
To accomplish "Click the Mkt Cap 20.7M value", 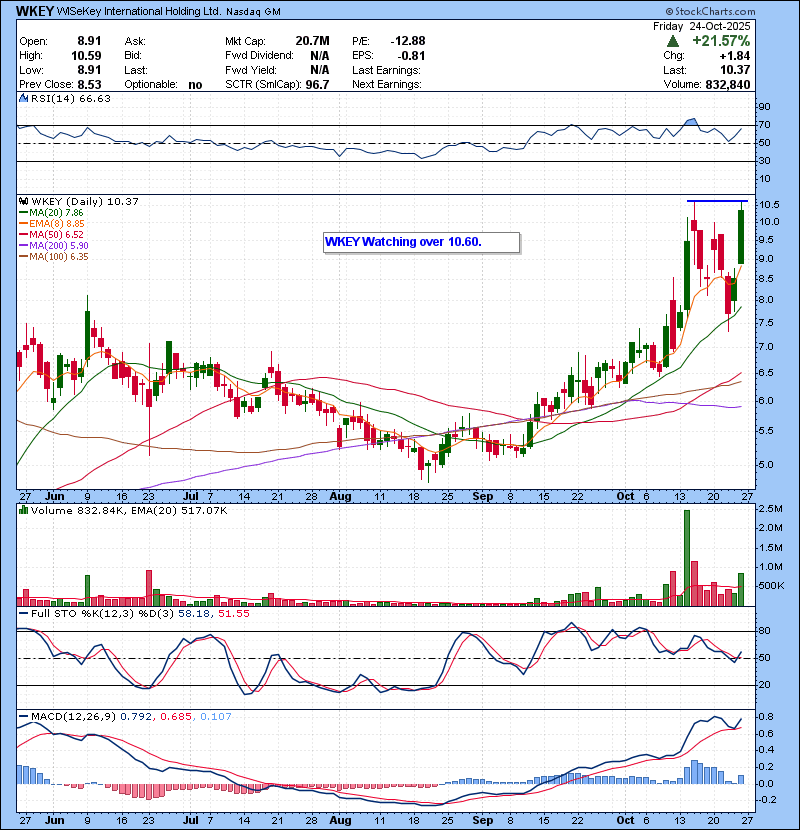I will [312, 41].
